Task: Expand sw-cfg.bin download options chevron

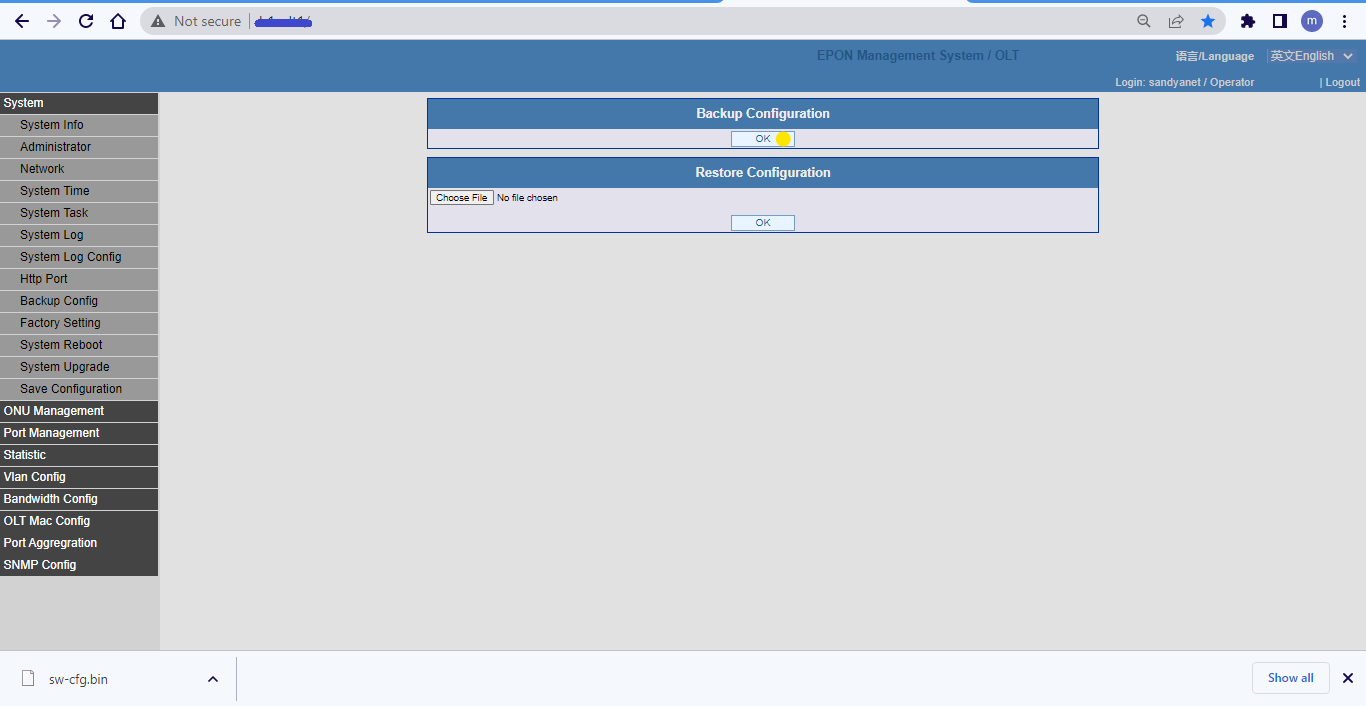Action: point(212,679)
